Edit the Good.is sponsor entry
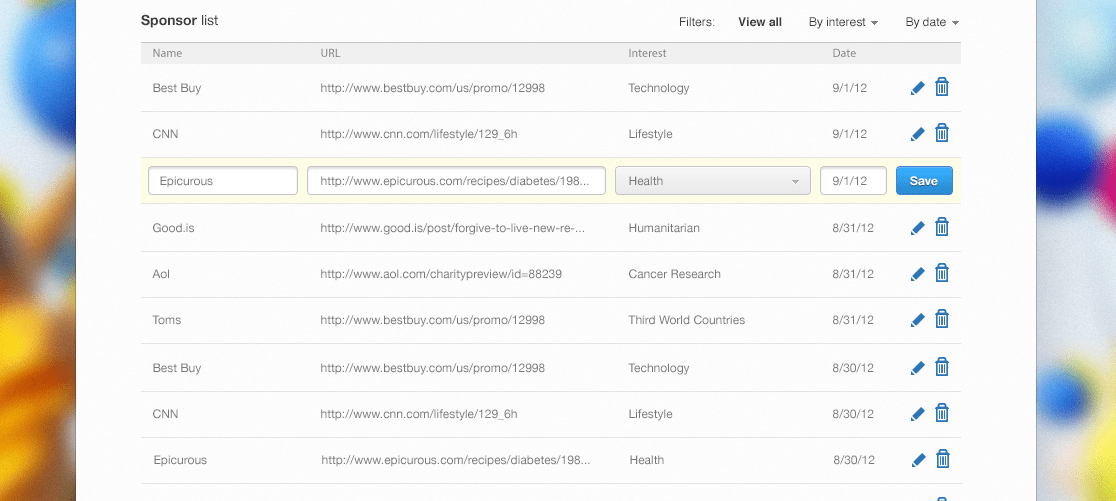 [918, 228]
